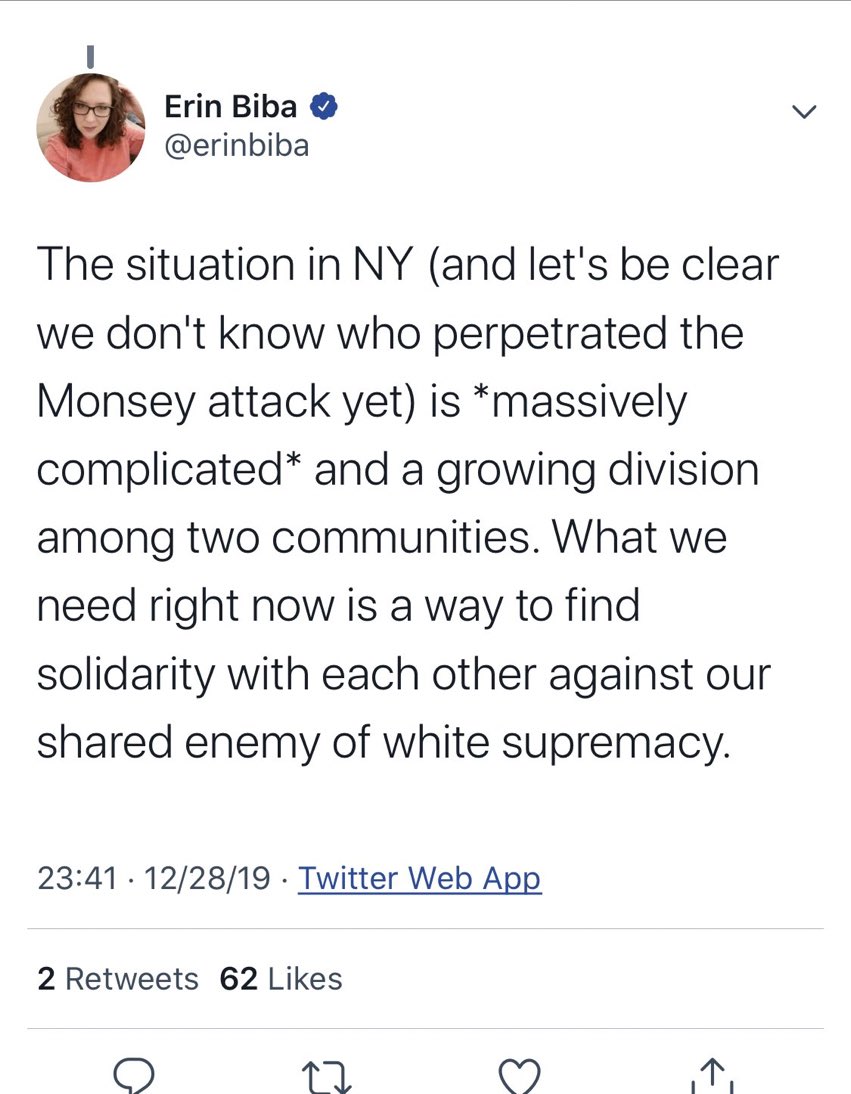Screen dimensions: 851x1094
Task: Reply to Erin Biba's tweet
Action: (132, 1076)
